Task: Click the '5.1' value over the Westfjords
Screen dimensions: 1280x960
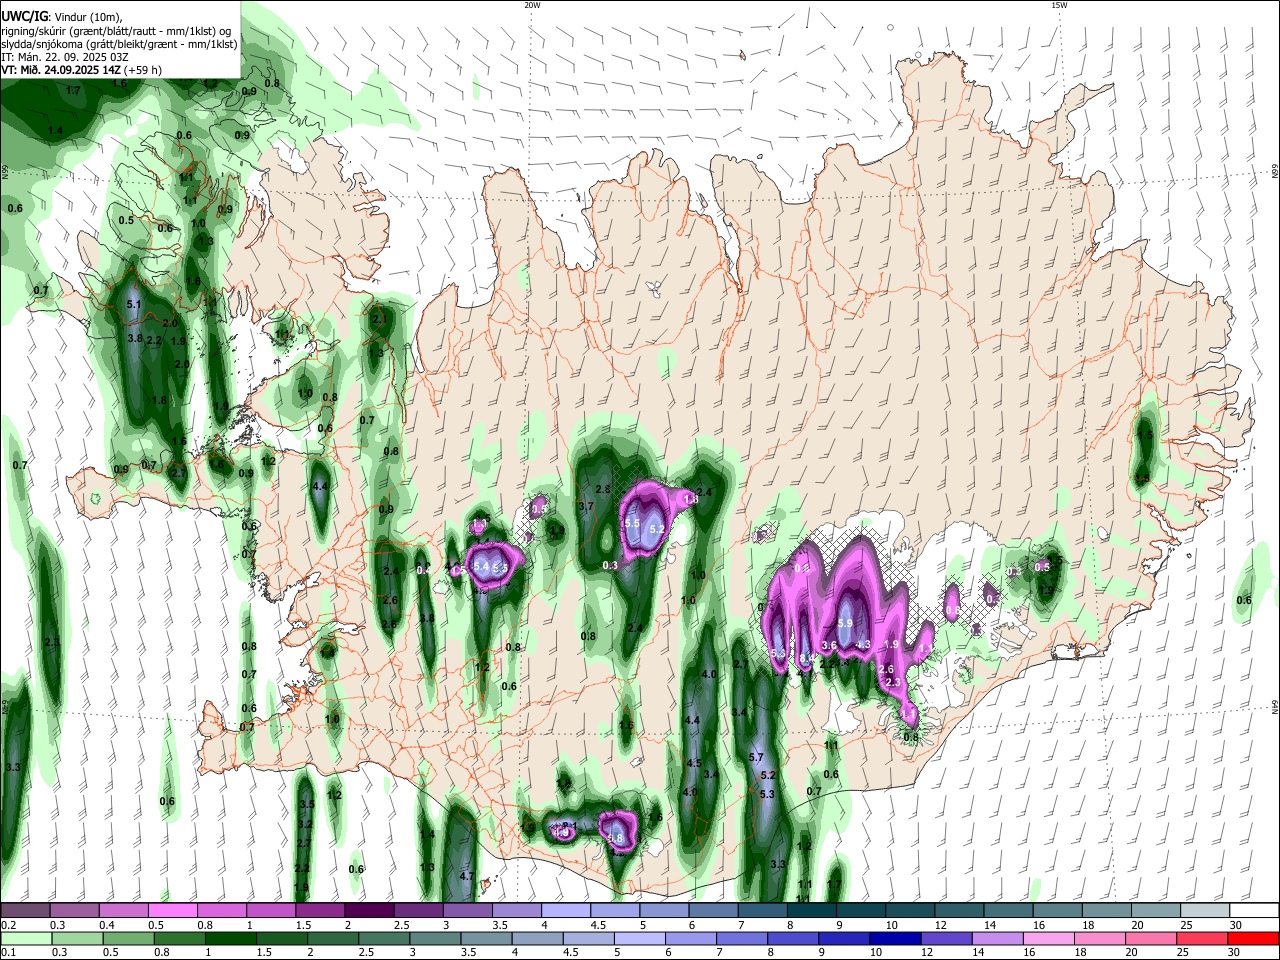Action: coord(135,303)
